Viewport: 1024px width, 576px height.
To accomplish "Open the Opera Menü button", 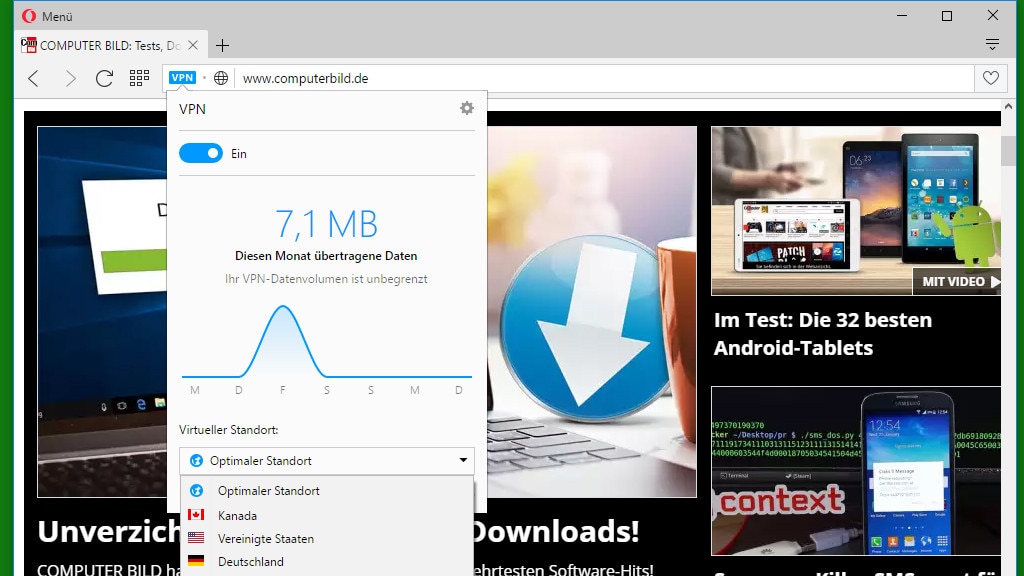I will coord(46,16).
